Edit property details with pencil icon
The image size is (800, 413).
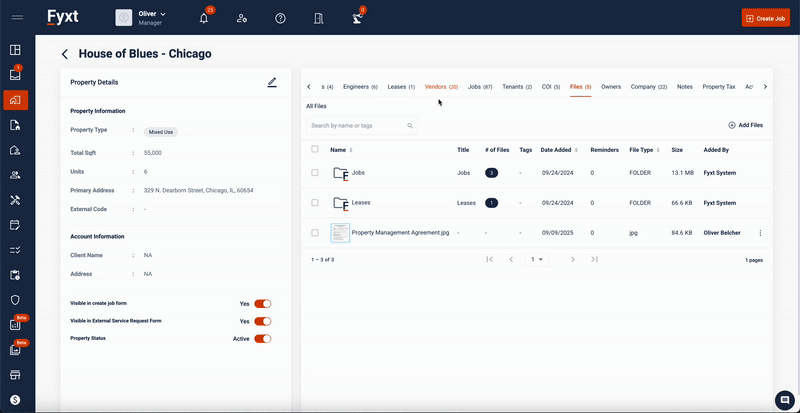[x=272, y=82]
